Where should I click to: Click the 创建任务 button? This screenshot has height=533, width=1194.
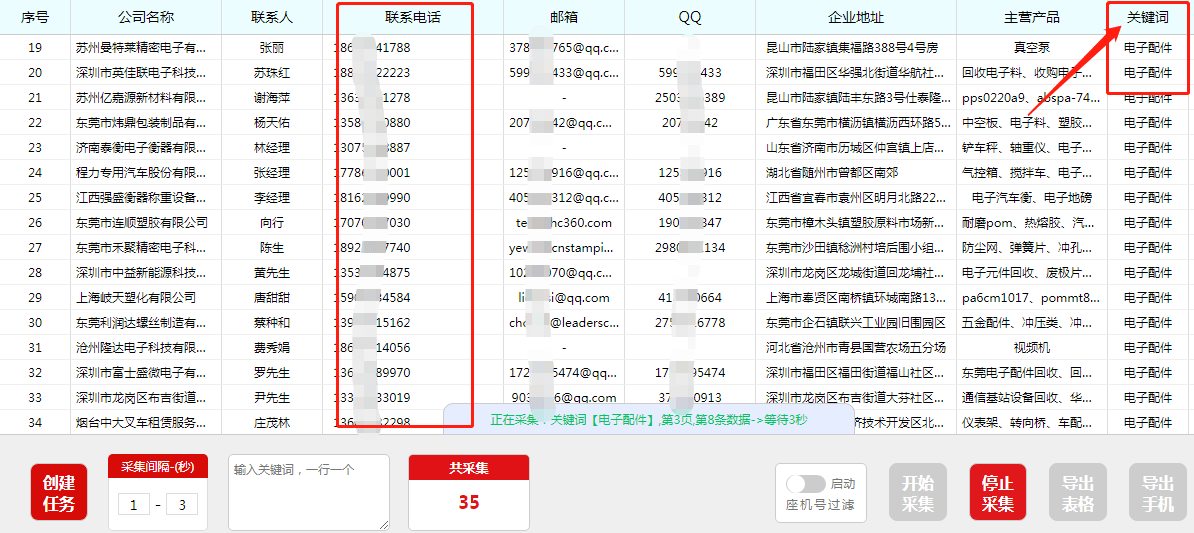point(59,493)
